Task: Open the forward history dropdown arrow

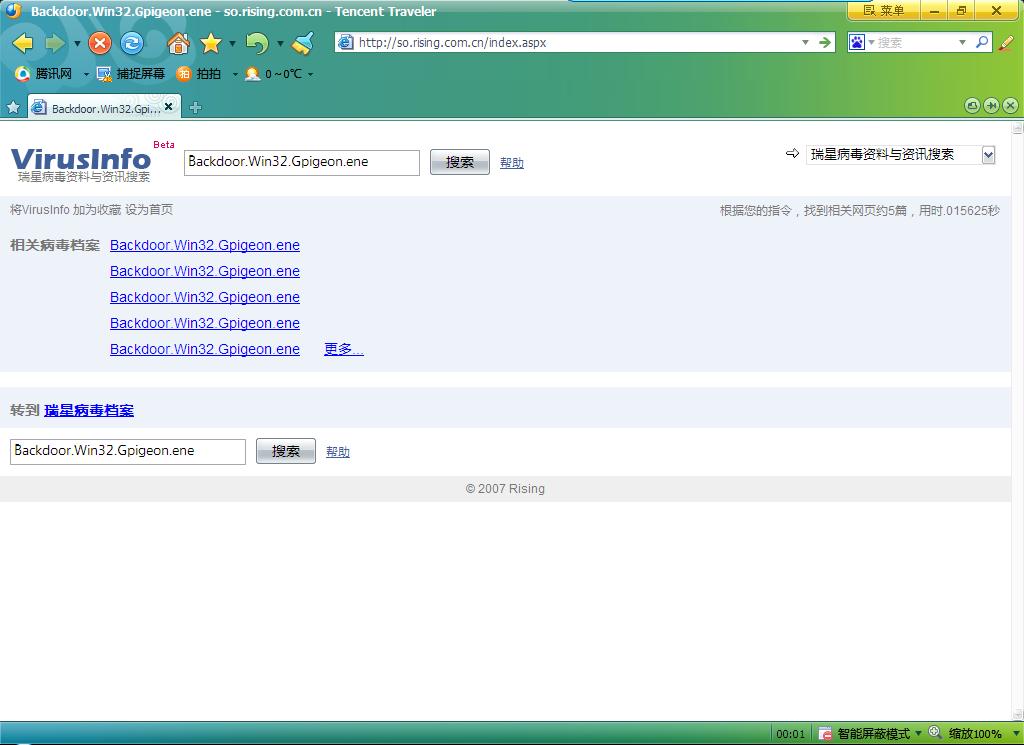Action: click(77, 44)
